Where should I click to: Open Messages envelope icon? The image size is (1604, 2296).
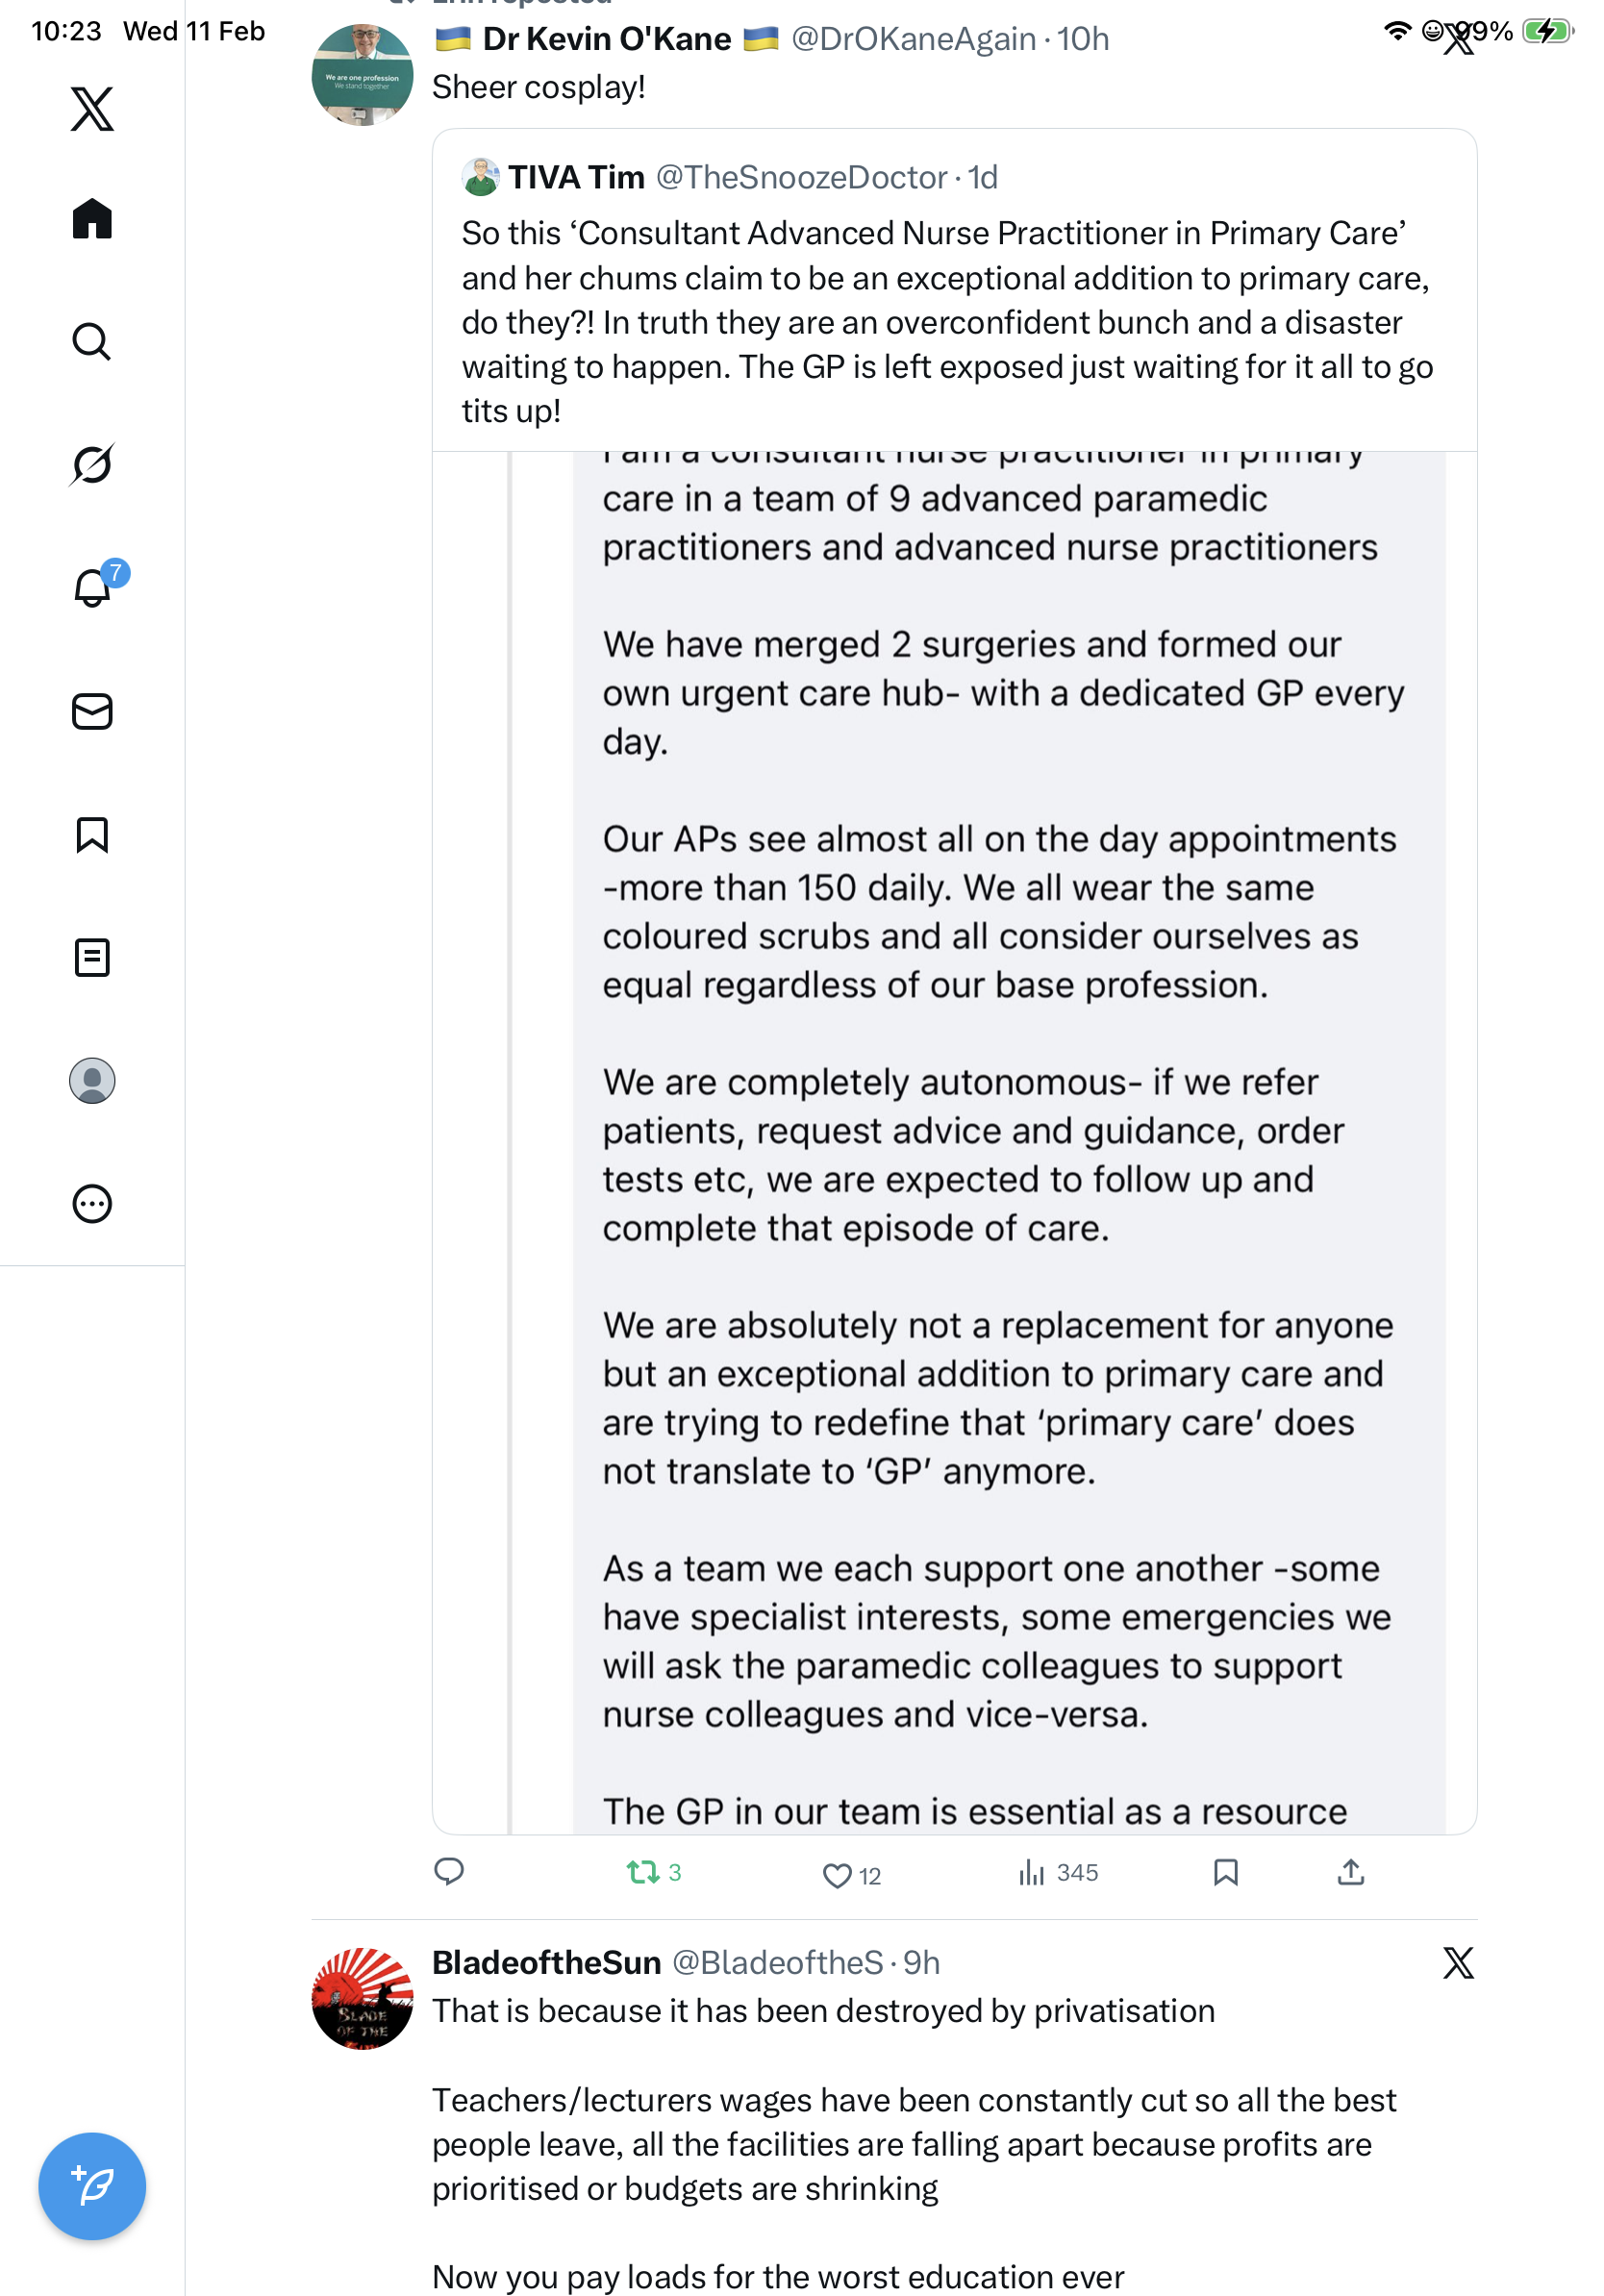click(x=92, y=712)
